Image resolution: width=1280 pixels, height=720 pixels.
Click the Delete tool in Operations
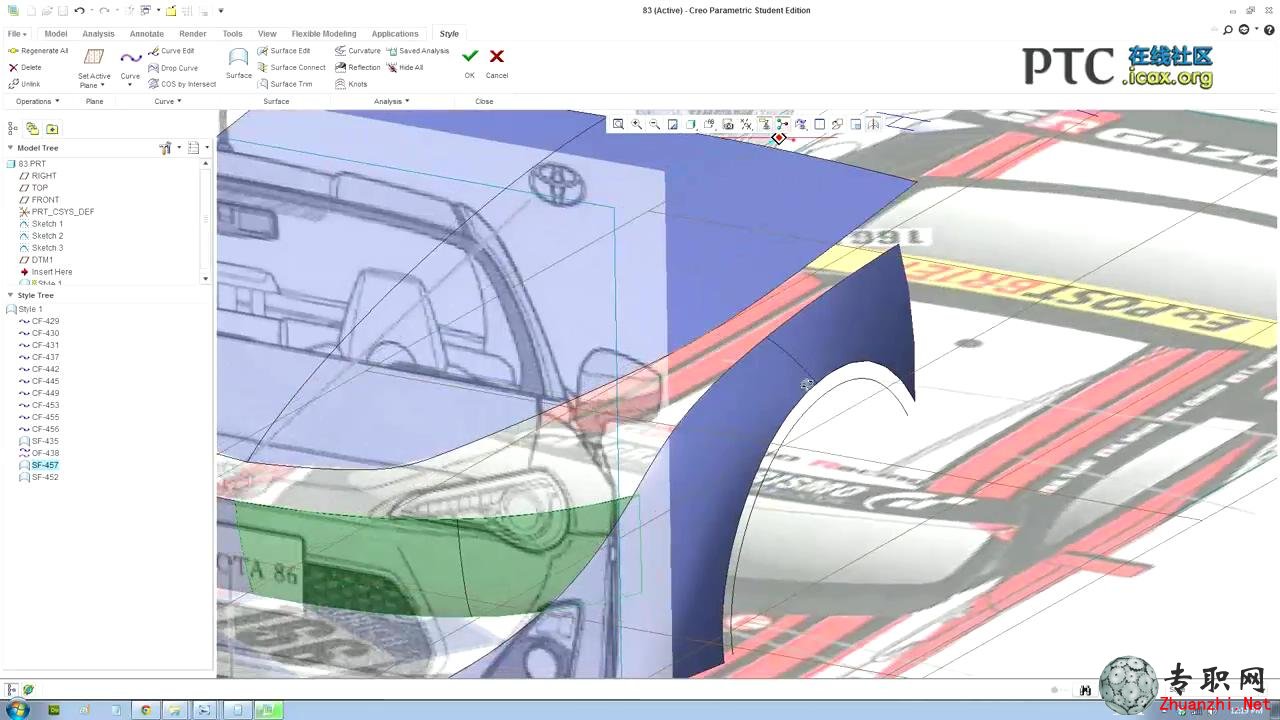[25, 68]
